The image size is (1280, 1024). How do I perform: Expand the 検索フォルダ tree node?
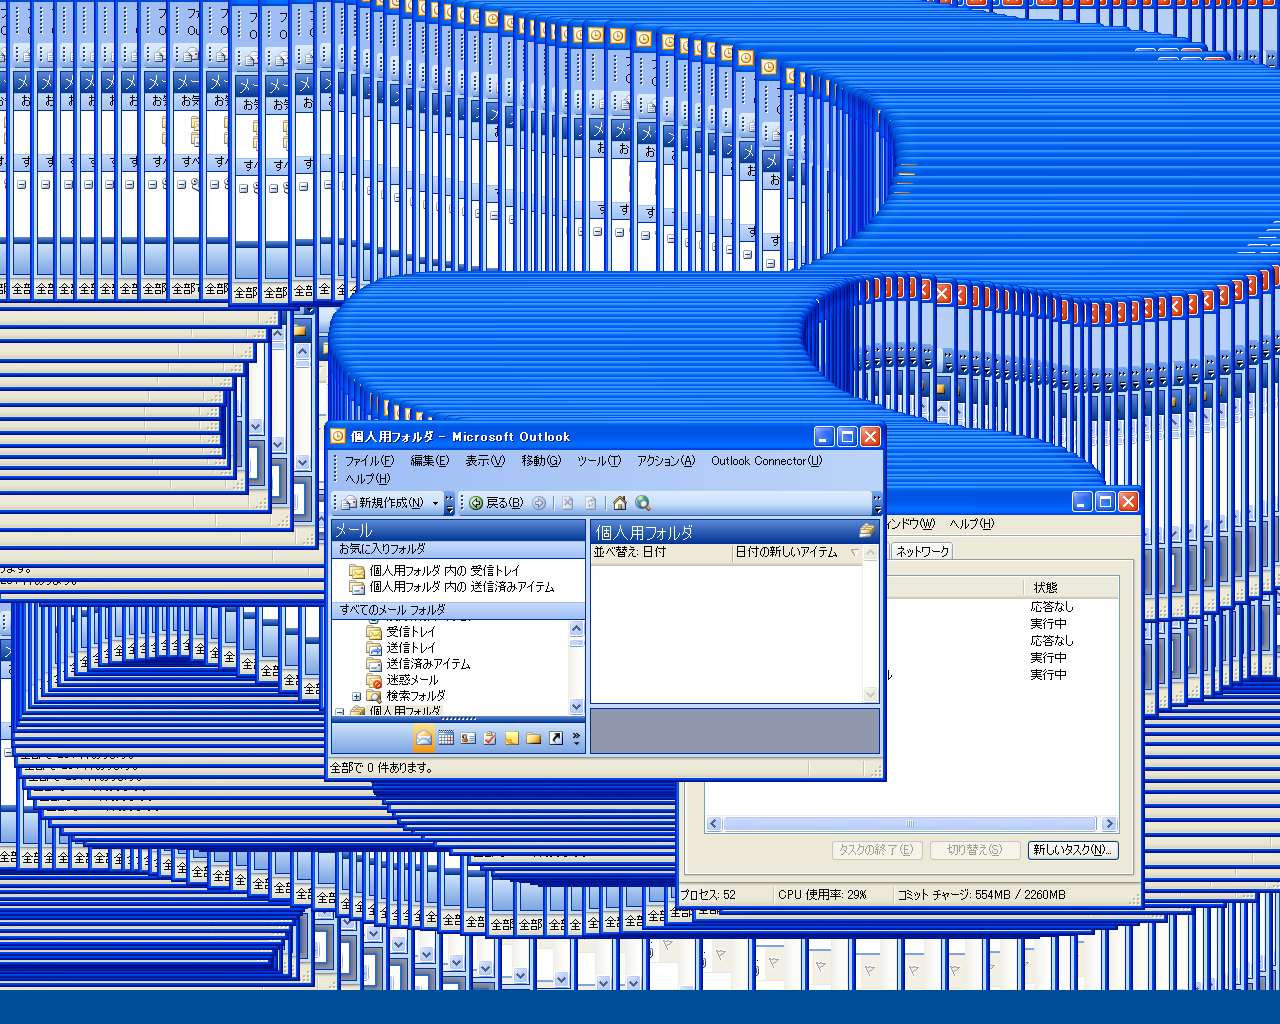[356, 696]
